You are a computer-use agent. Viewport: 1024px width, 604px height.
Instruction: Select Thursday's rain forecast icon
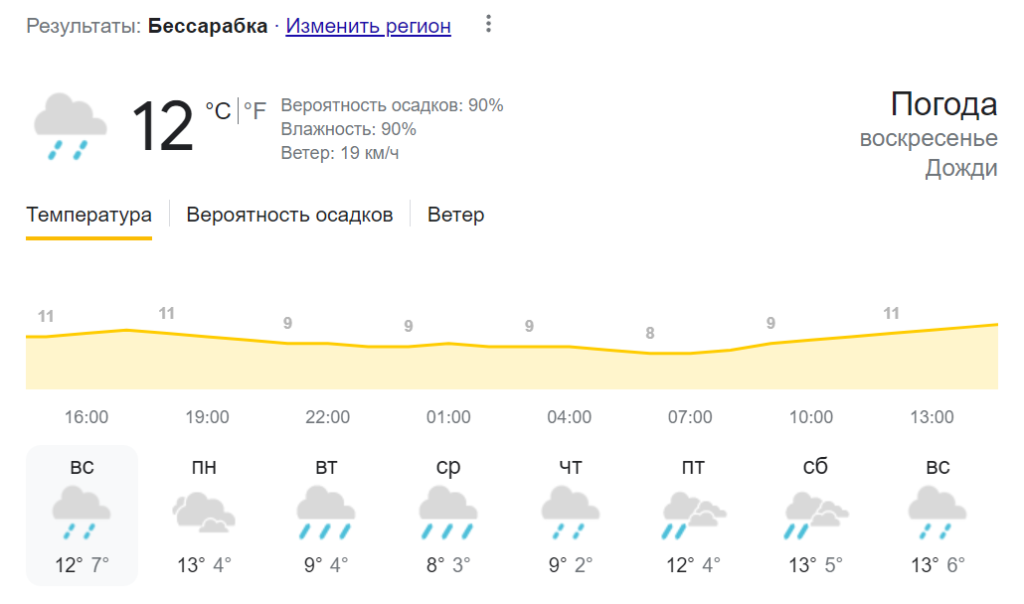tap(570, 512)
